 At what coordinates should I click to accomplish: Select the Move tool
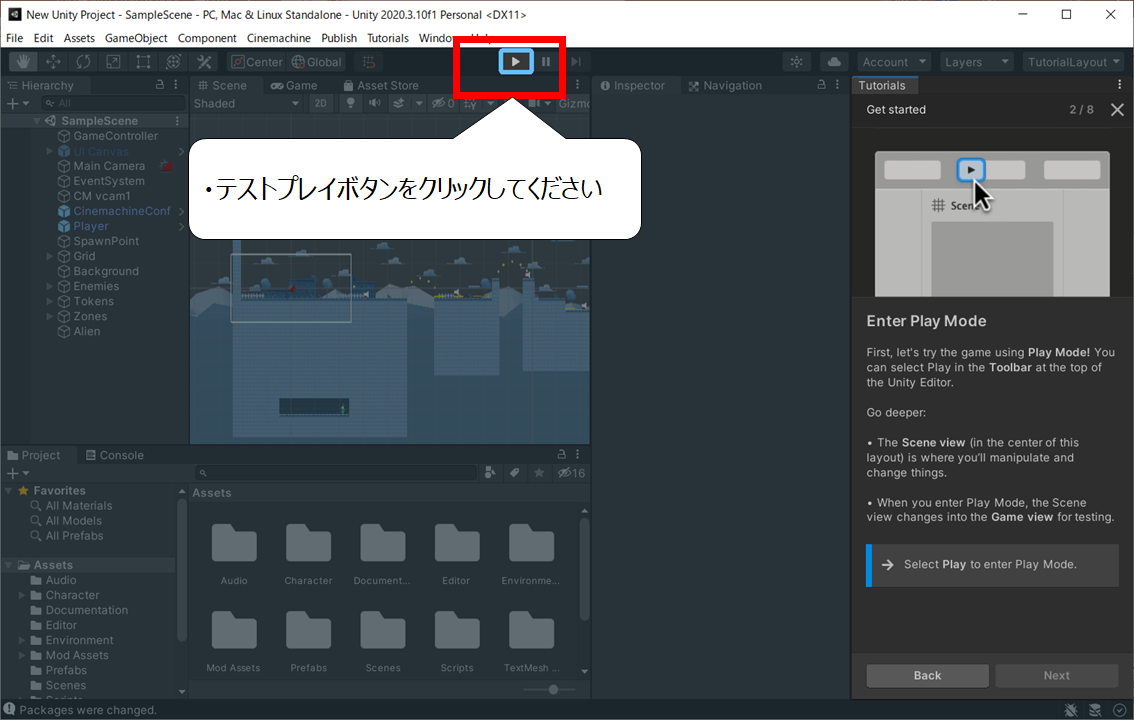coord(54,62)
